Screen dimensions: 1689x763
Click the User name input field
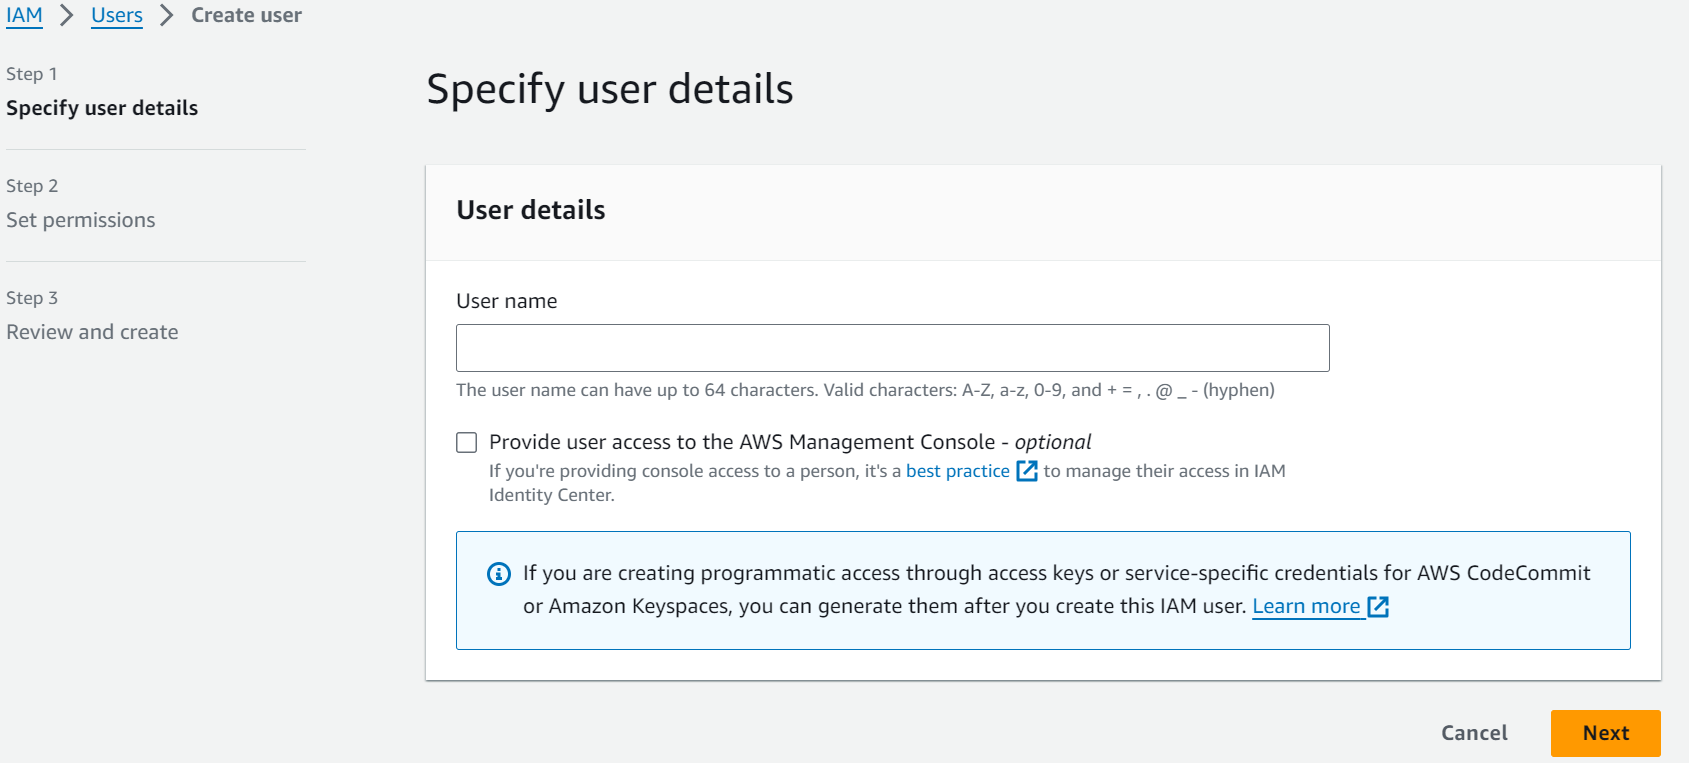pyautogui.click(x=892, y=348)
